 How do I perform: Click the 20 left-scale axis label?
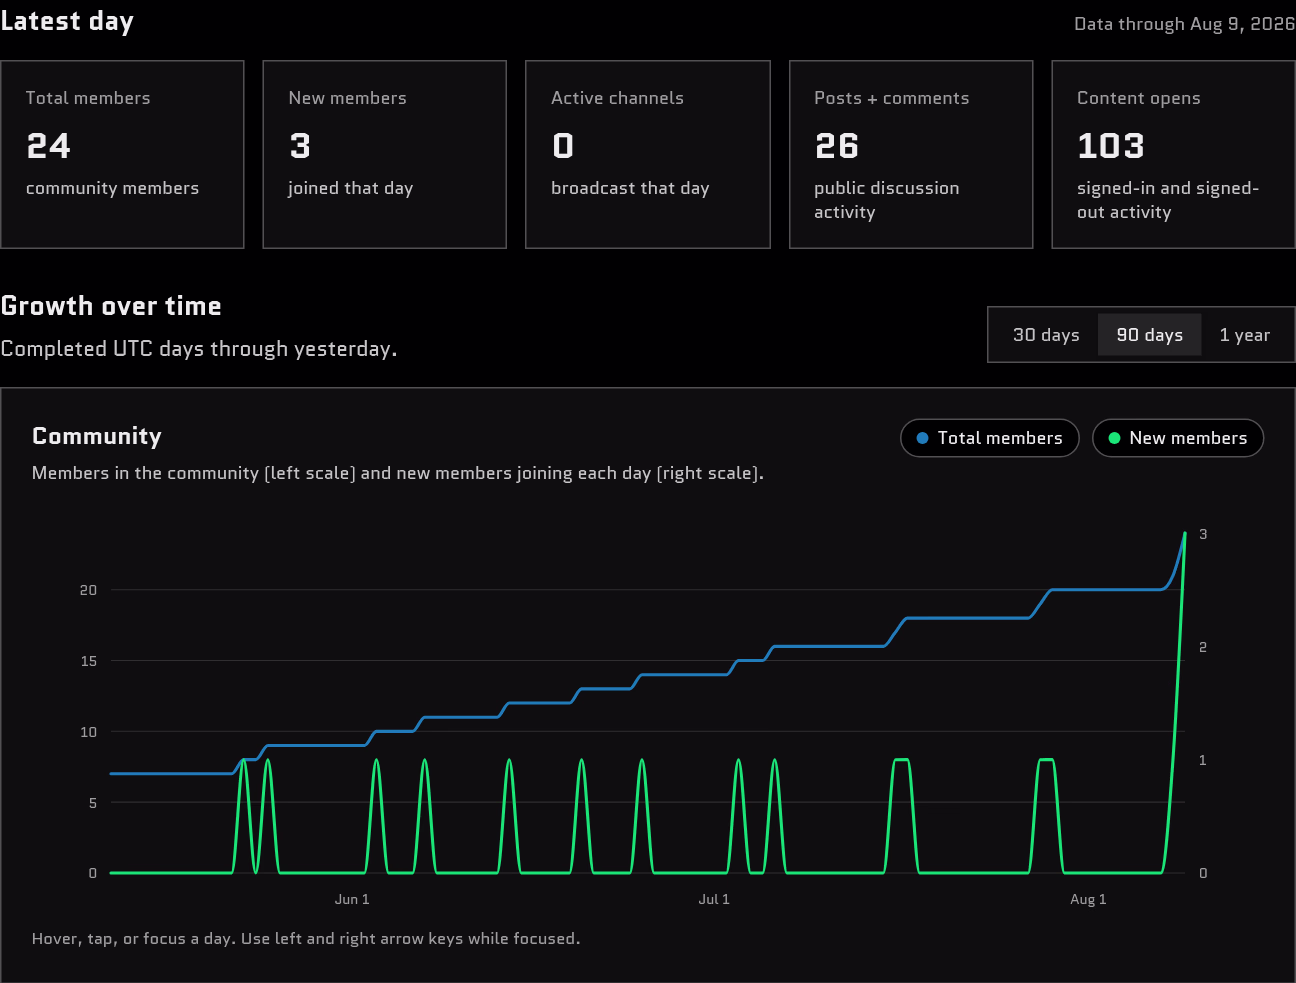point(89,590)
